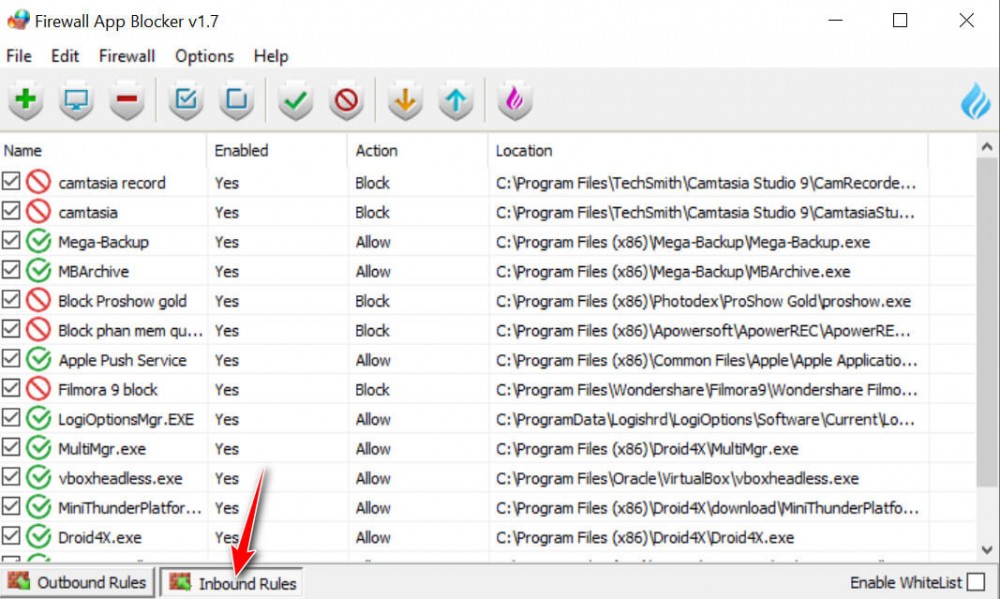Image resolution: width=1000 pixels, height=599 pixels.
Task: Open the Firewall menu
Action: point(126,56)
